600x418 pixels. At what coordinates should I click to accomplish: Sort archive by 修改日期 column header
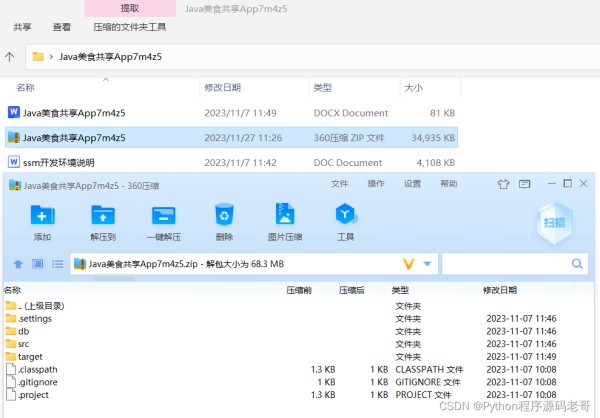tap(500, 290)
